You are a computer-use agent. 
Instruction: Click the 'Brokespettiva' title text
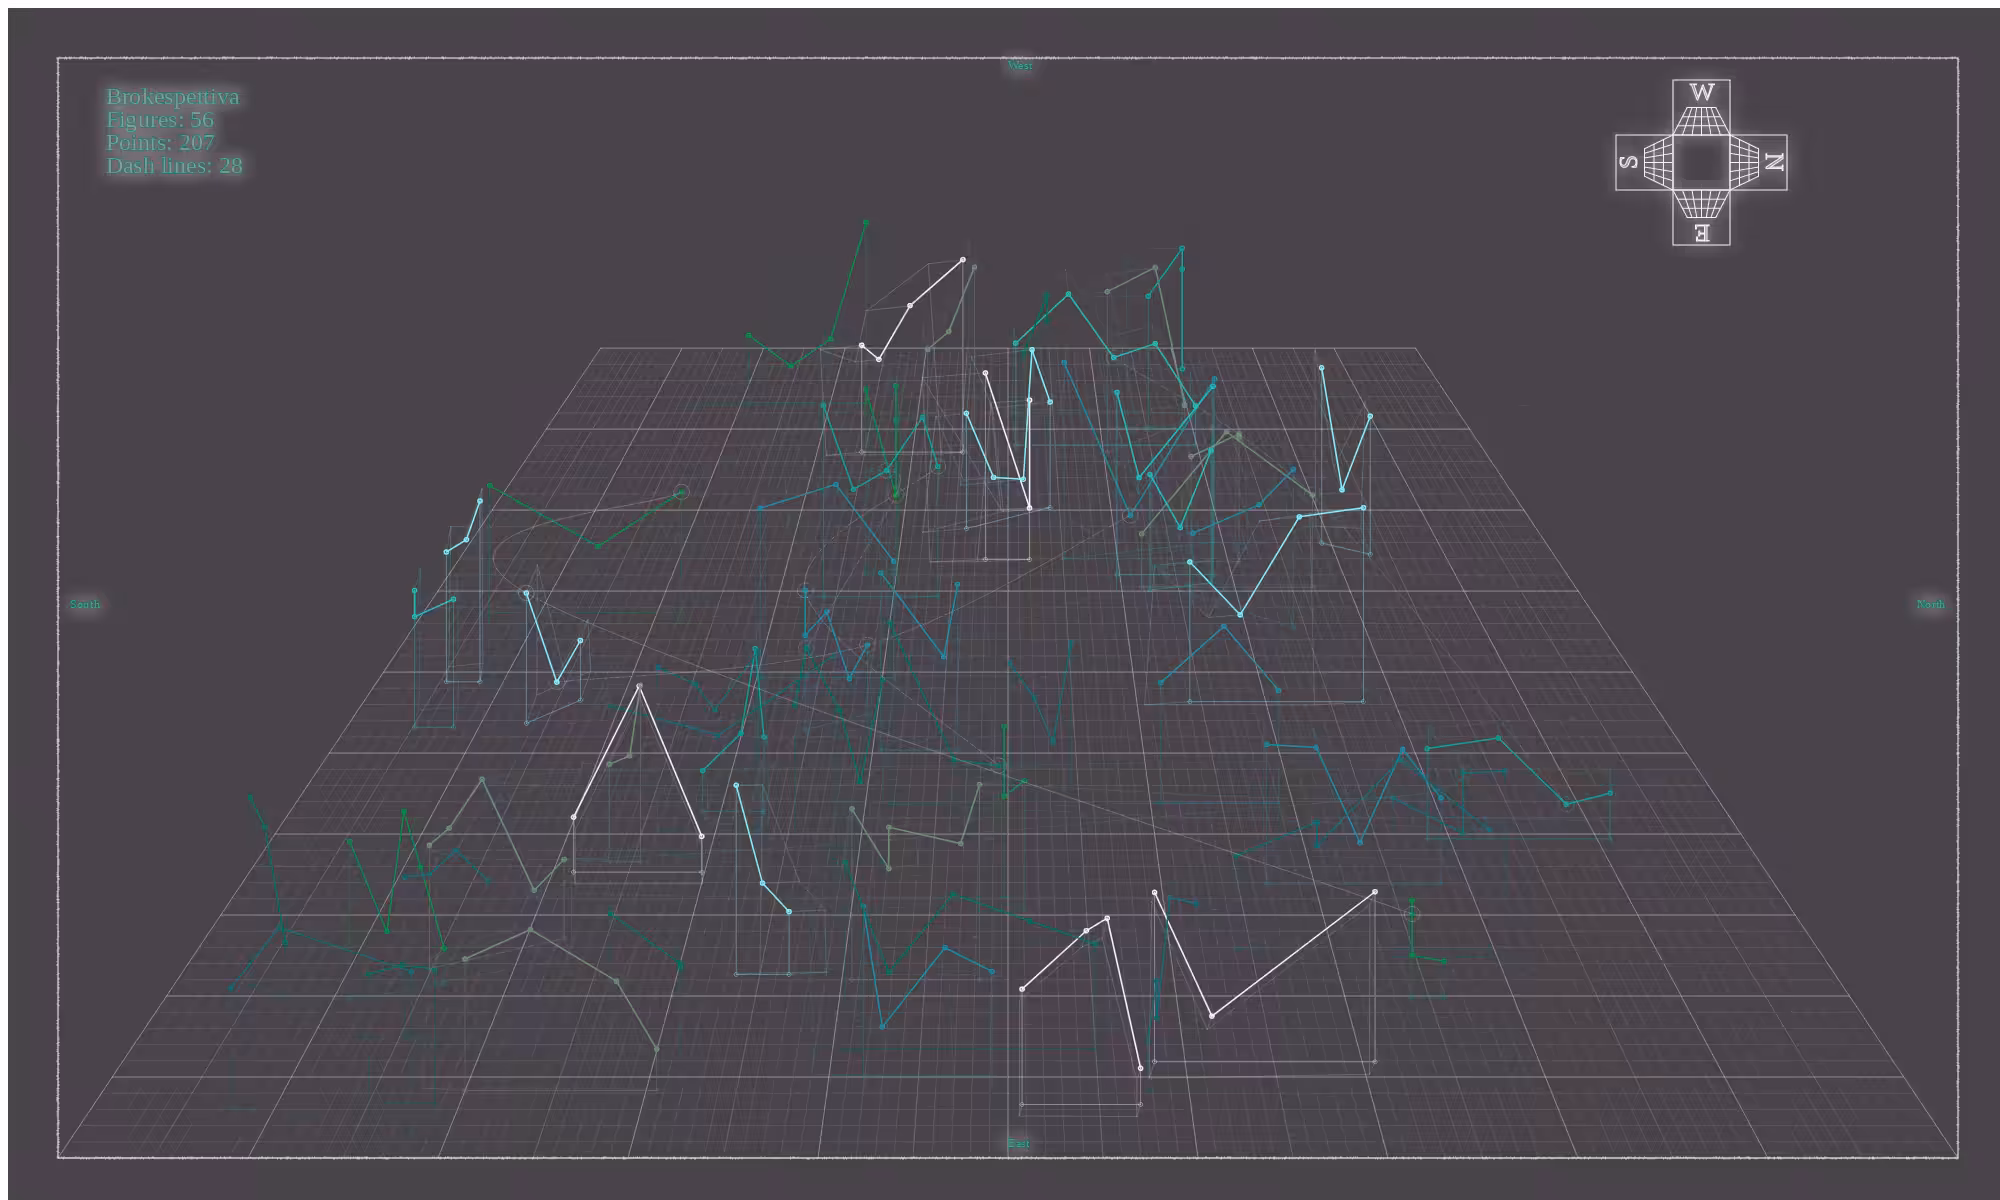tap(173, 97)
